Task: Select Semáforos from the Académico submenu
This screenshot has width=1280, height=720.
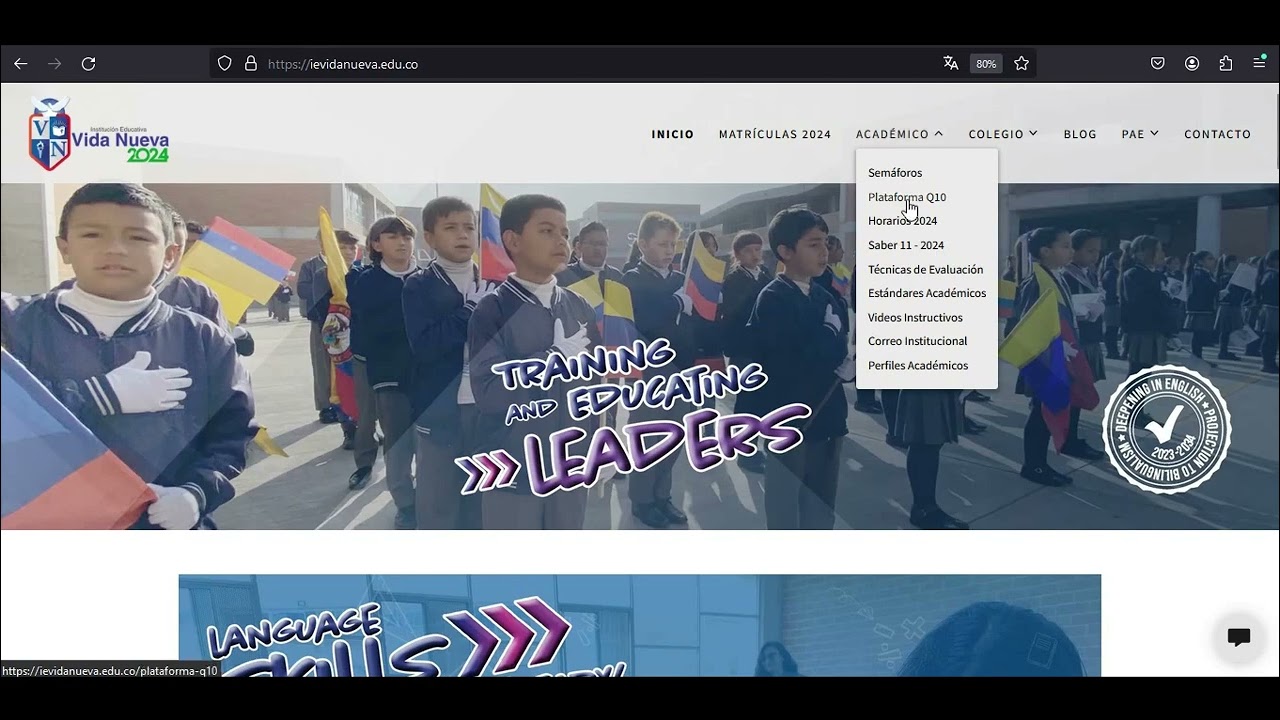Action: point(895,173)
